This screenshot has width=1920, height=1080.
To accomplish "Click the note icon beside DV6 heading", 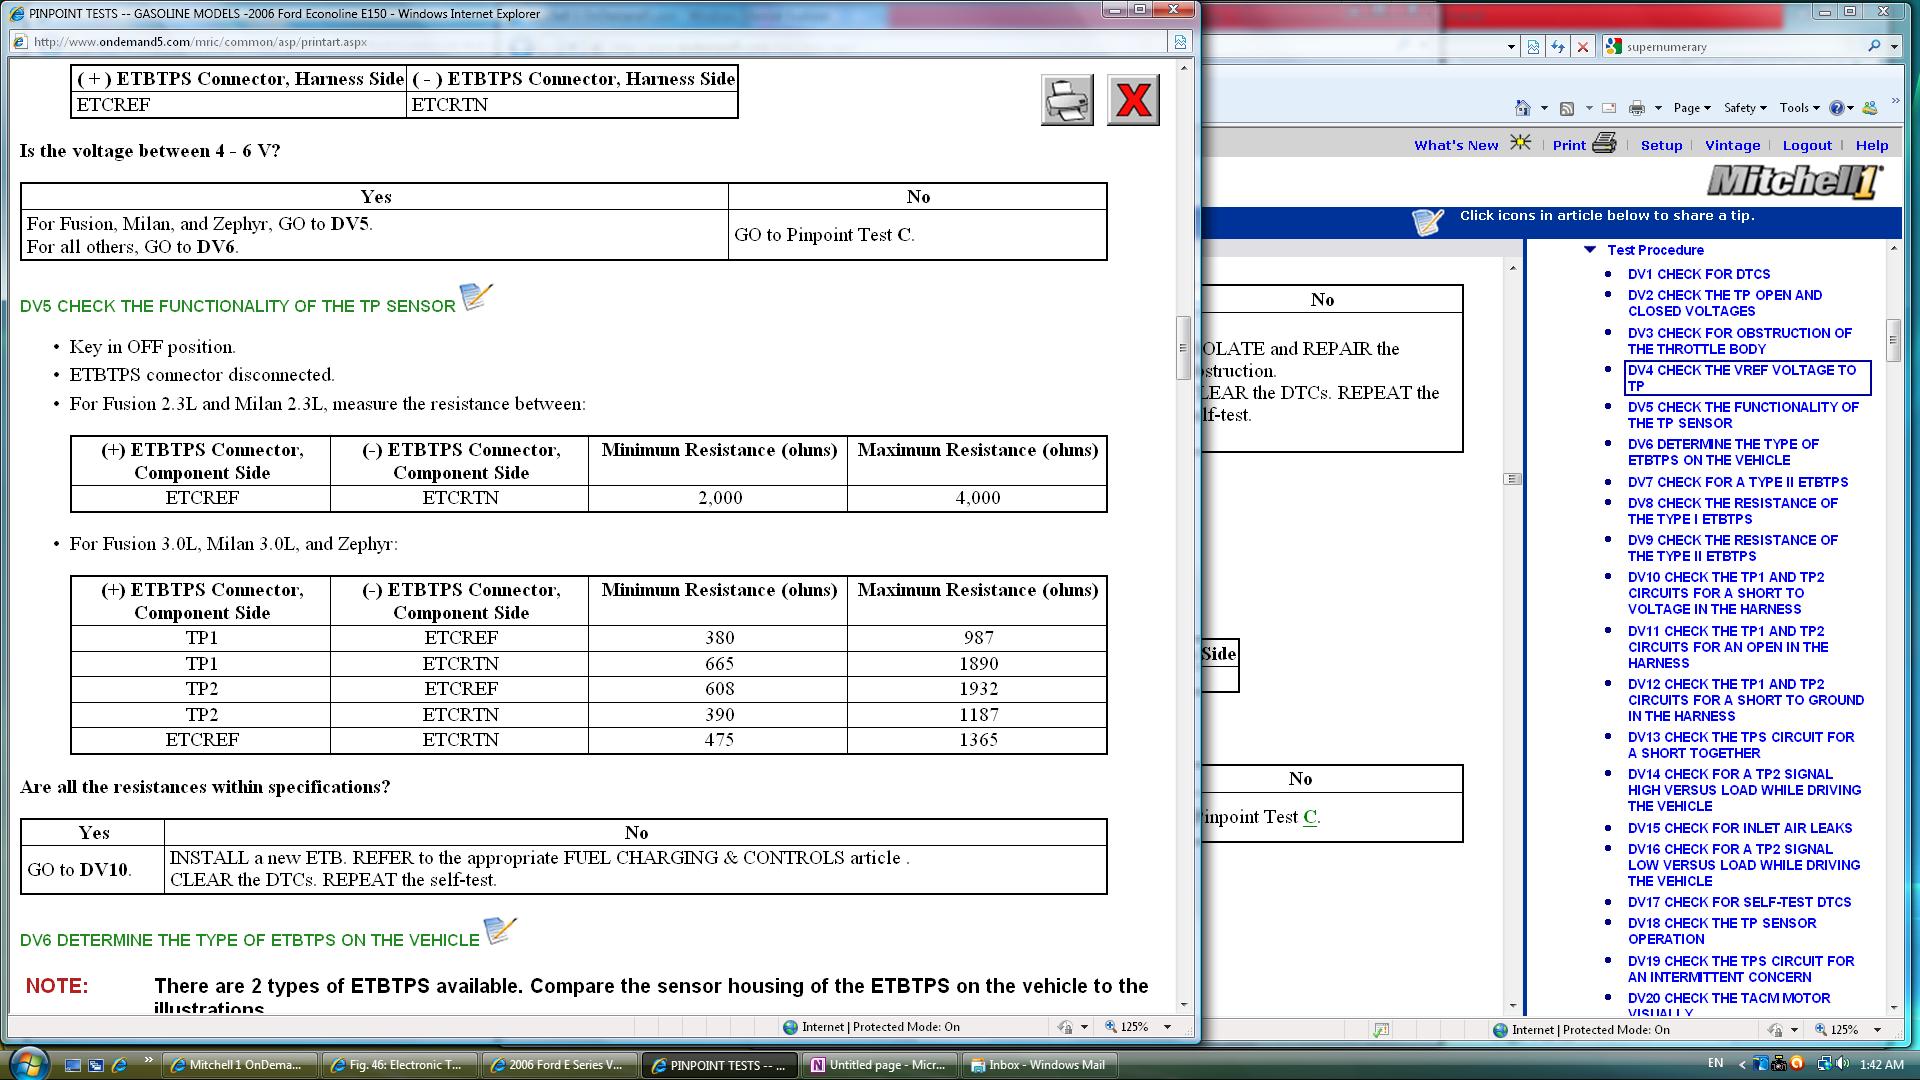I will 499,931.
